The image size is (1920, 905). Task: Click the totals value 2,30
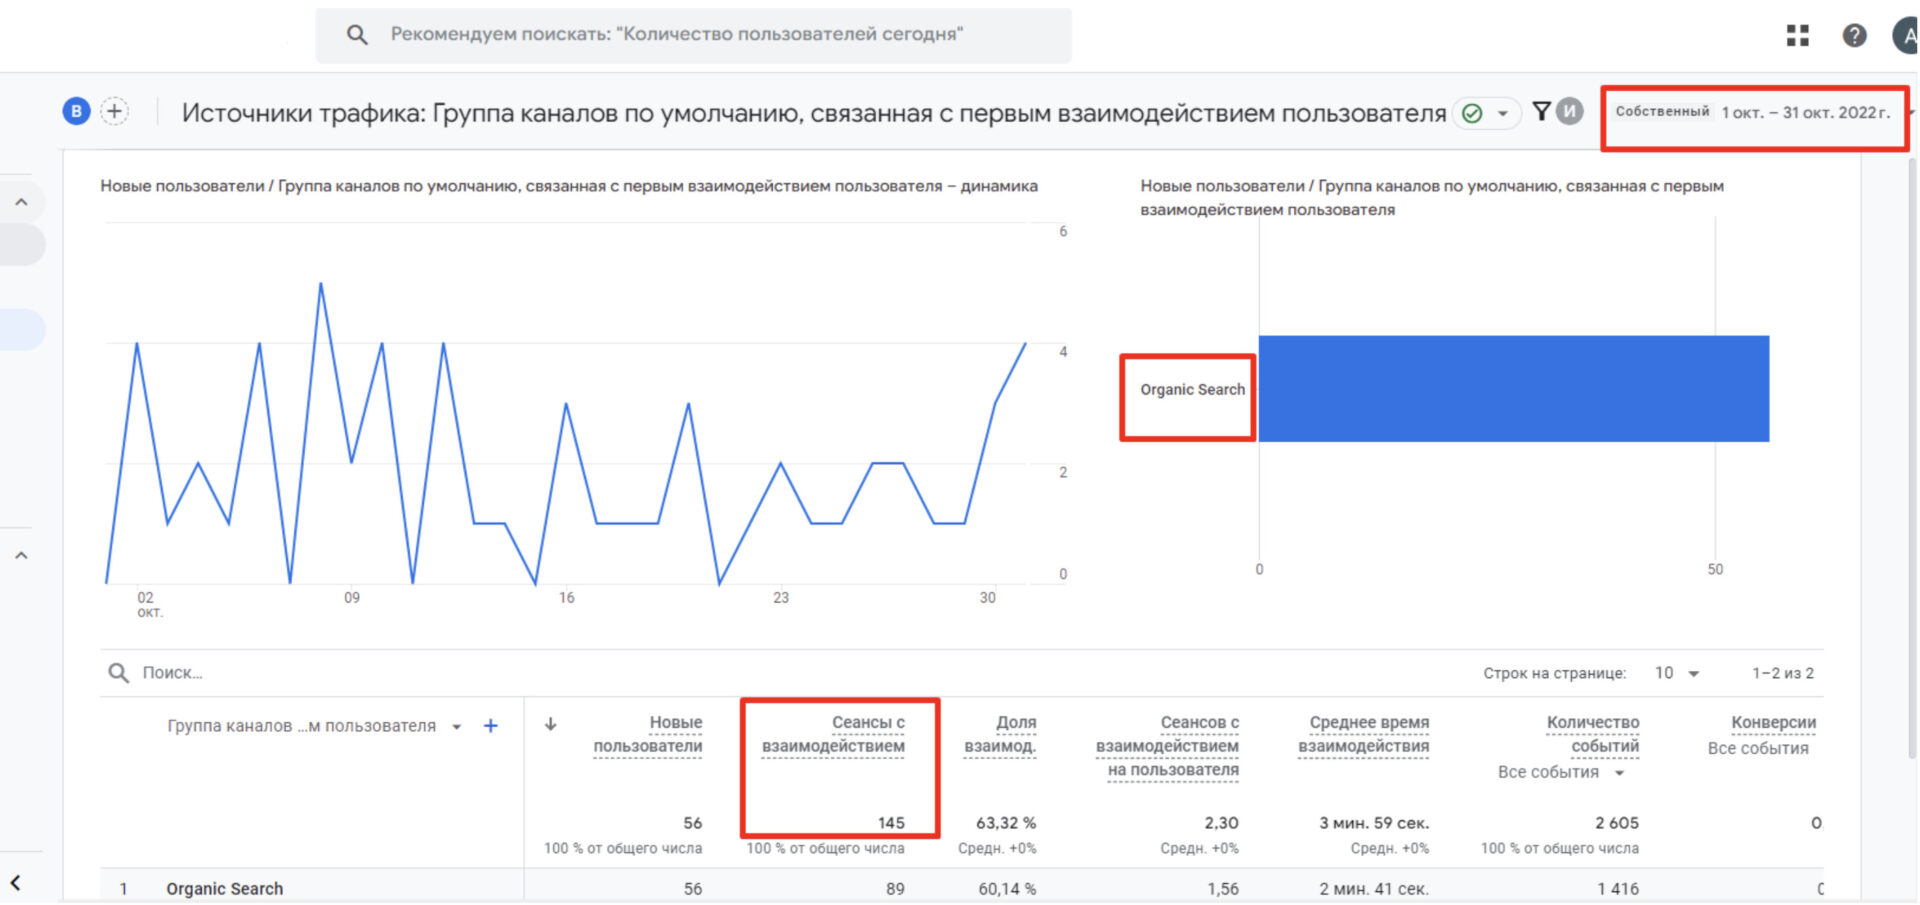click(1221, 823)
